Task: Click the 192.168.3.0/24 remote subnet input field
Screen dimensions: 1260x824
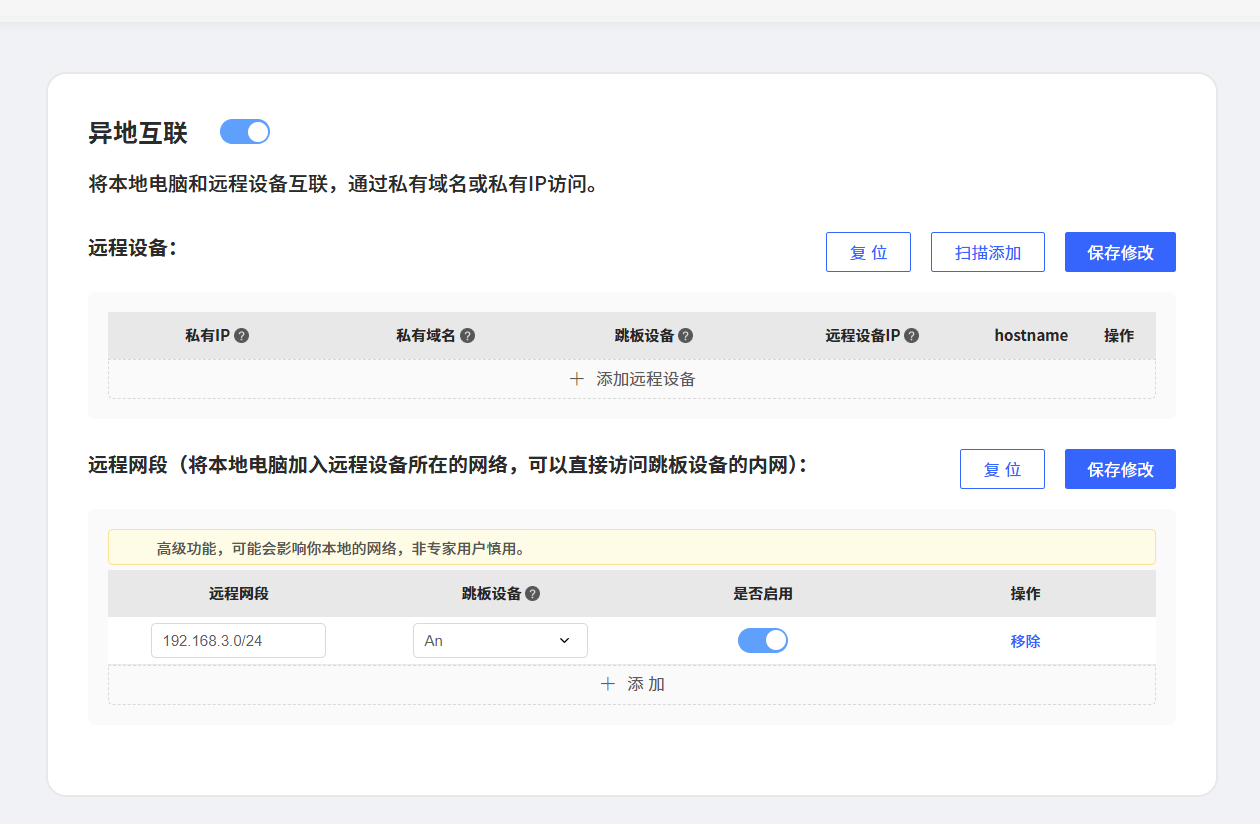Action: click(238, 640)
